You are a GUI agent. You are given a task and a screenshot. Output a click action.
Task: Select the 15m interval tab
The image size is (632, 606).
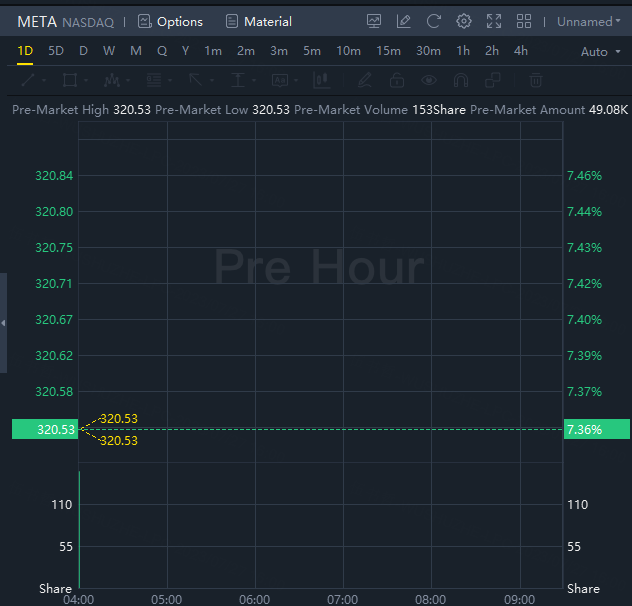tap(388, 51)
